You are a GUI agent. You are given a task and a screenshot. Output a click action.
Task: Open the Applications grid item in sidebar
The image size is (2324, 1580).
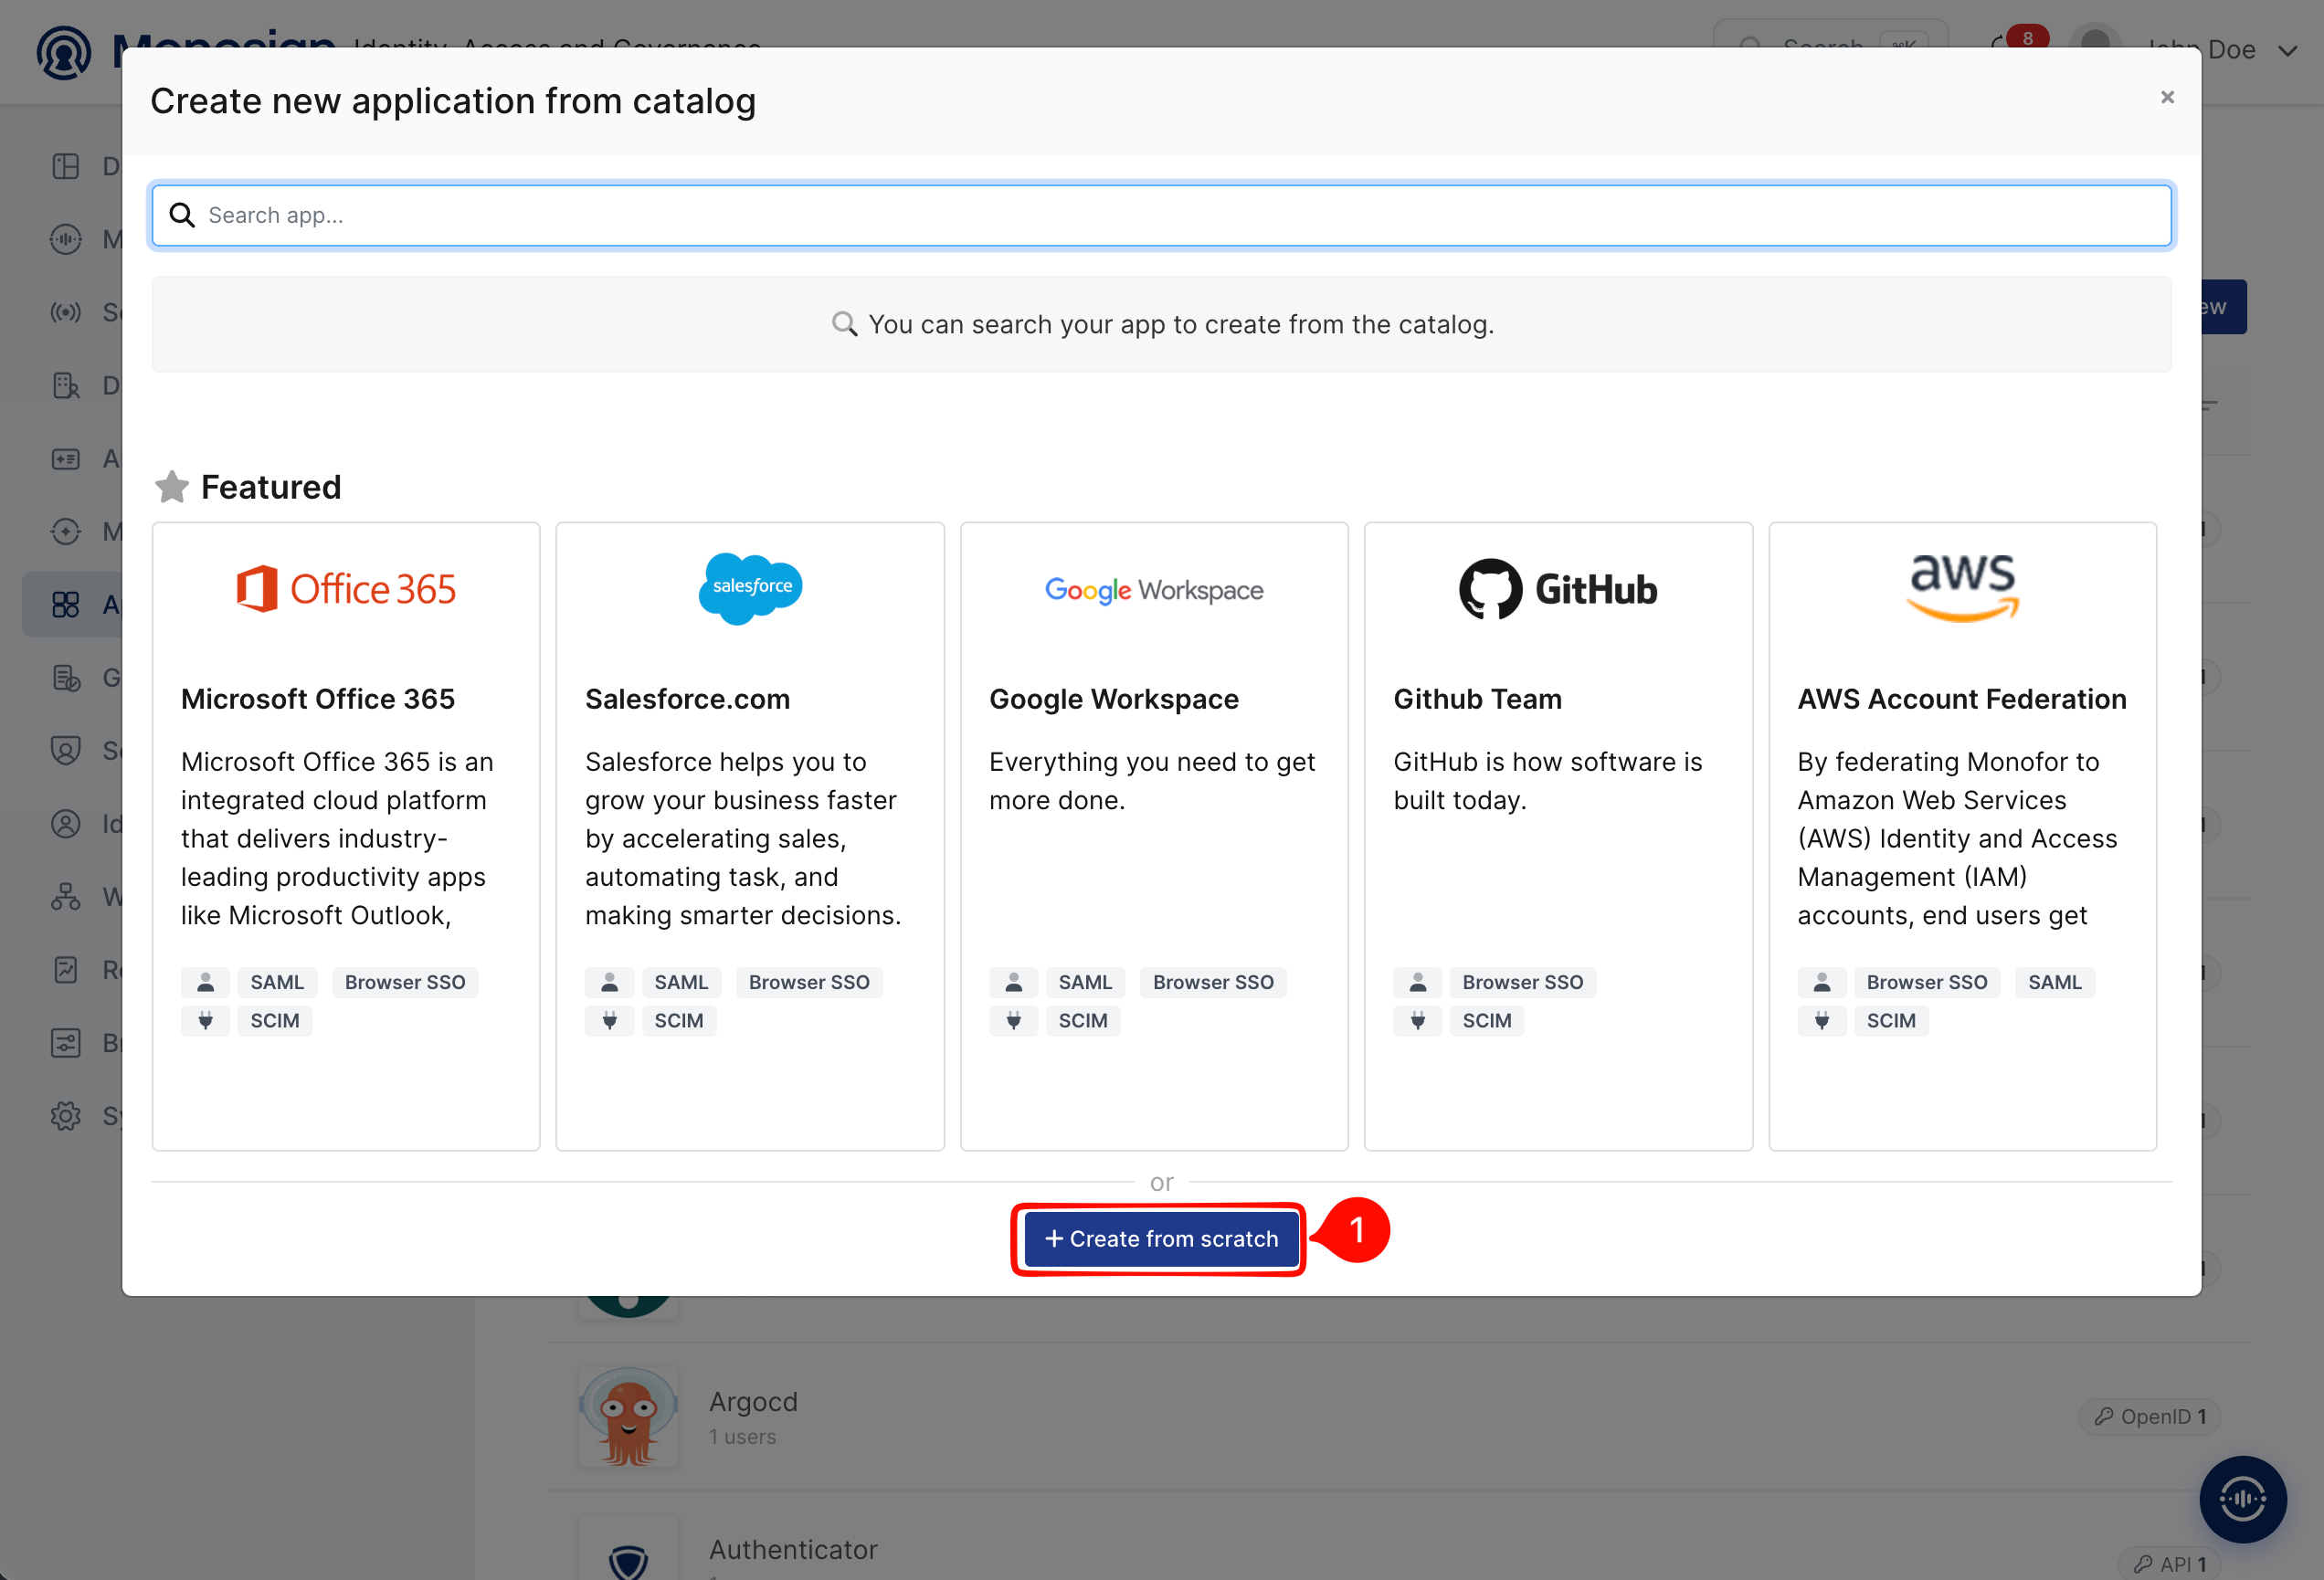click(x=66, y=604)
